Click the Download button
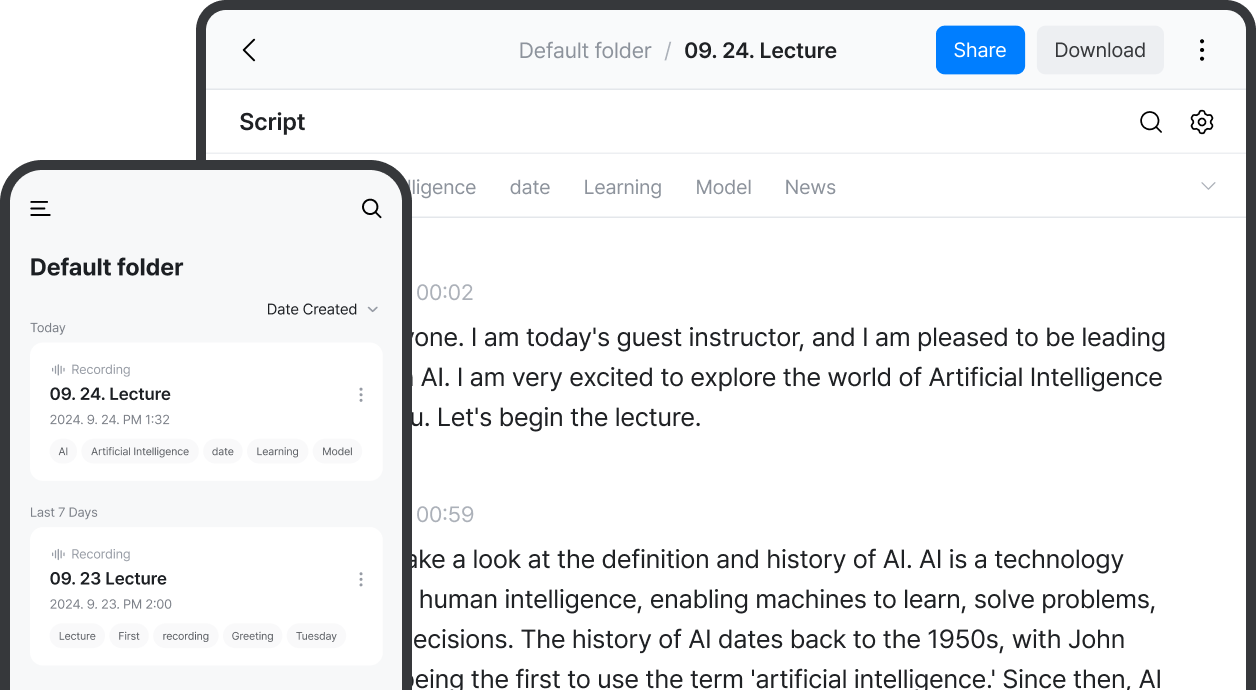 [1099, 50]
